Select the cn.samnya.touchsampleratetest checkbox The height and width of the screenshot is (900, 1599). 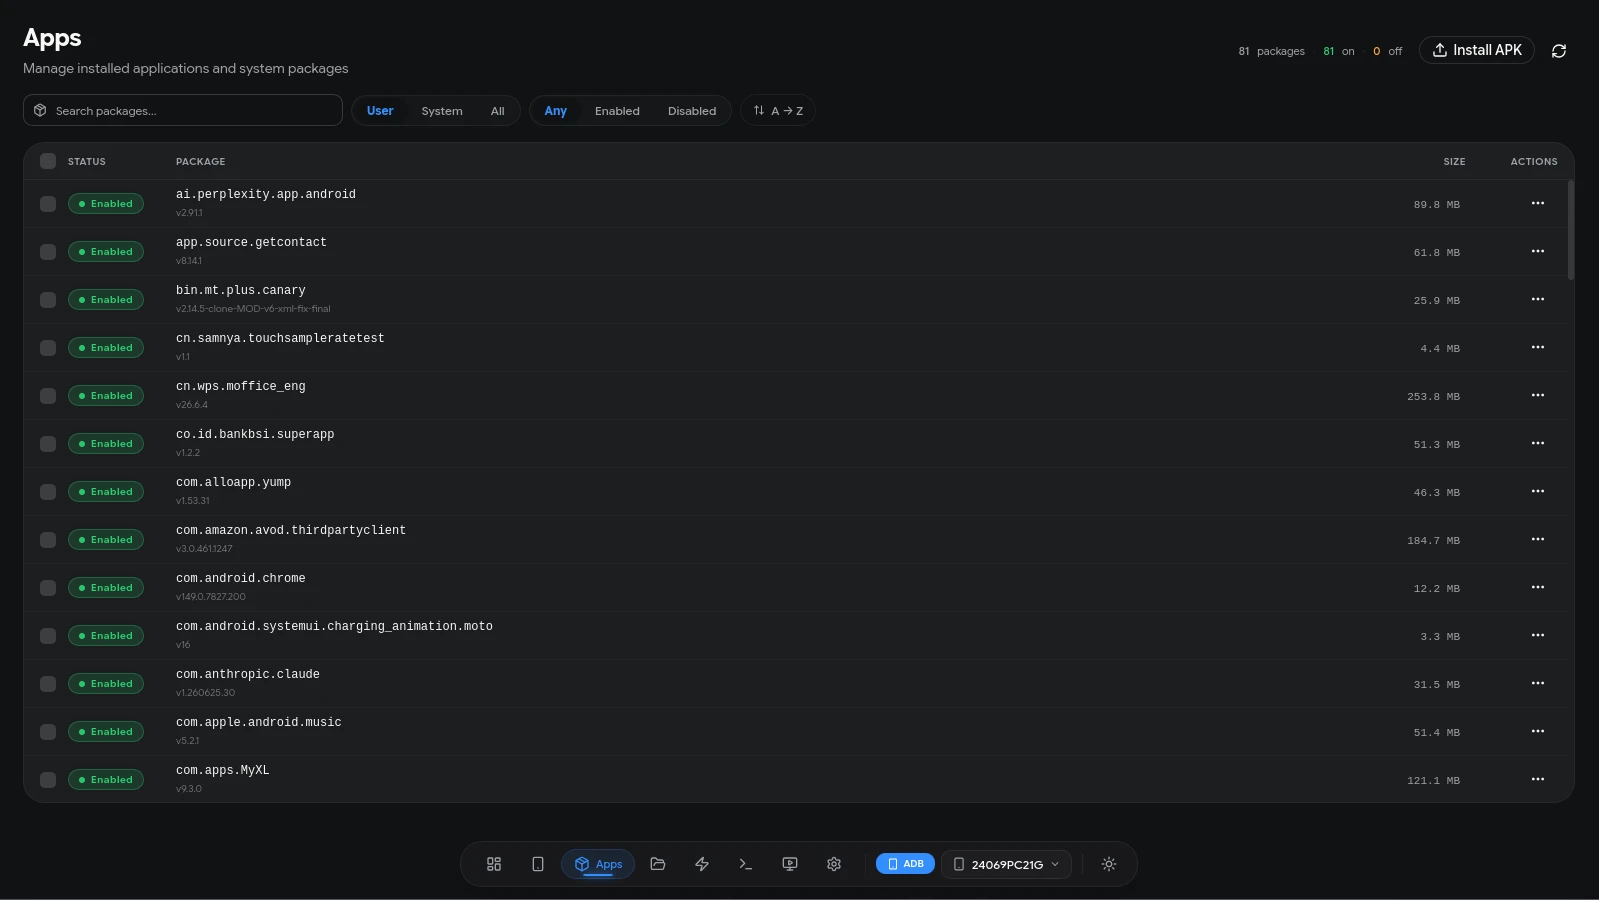point(48,348)
